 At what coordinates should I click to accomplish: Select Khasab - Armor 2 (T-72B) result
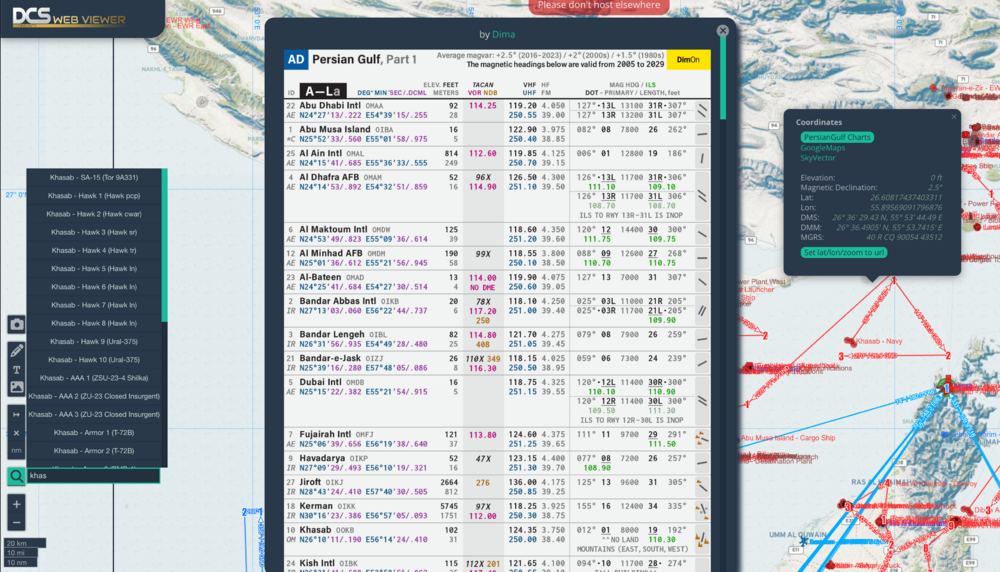click(x=94, y=451)
